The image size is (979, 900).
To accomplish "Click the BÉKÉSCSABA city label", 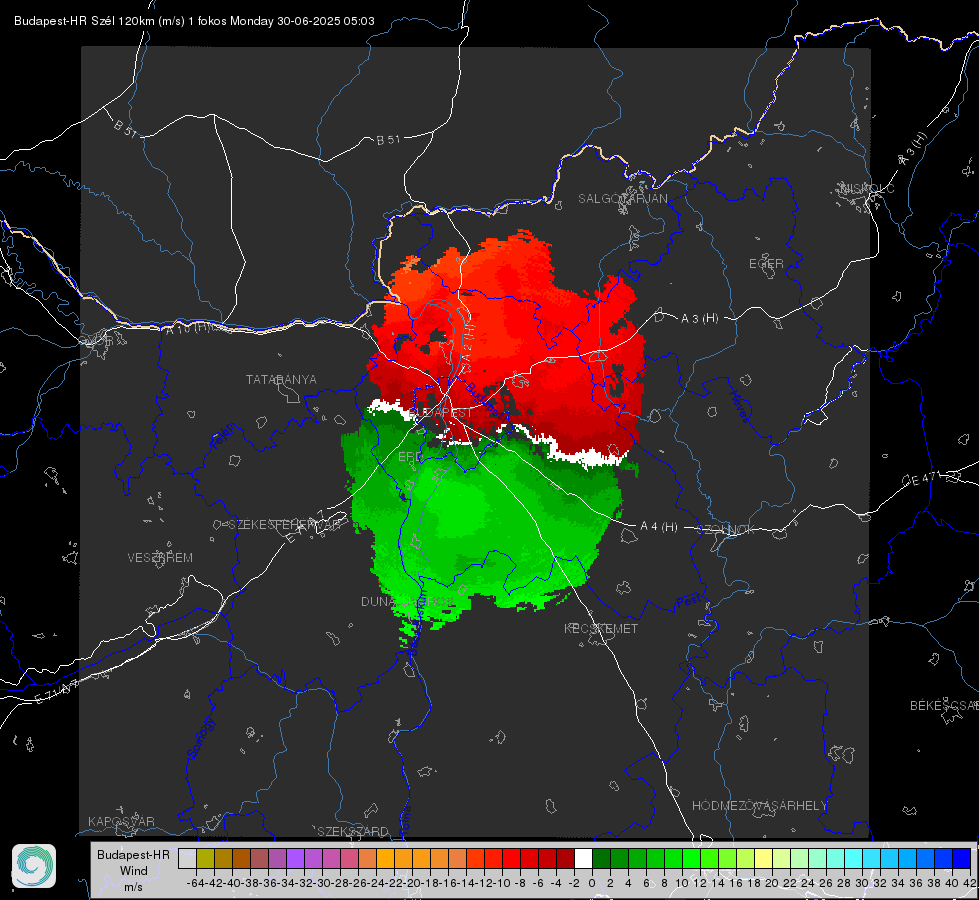I will (x=944, y=705).
